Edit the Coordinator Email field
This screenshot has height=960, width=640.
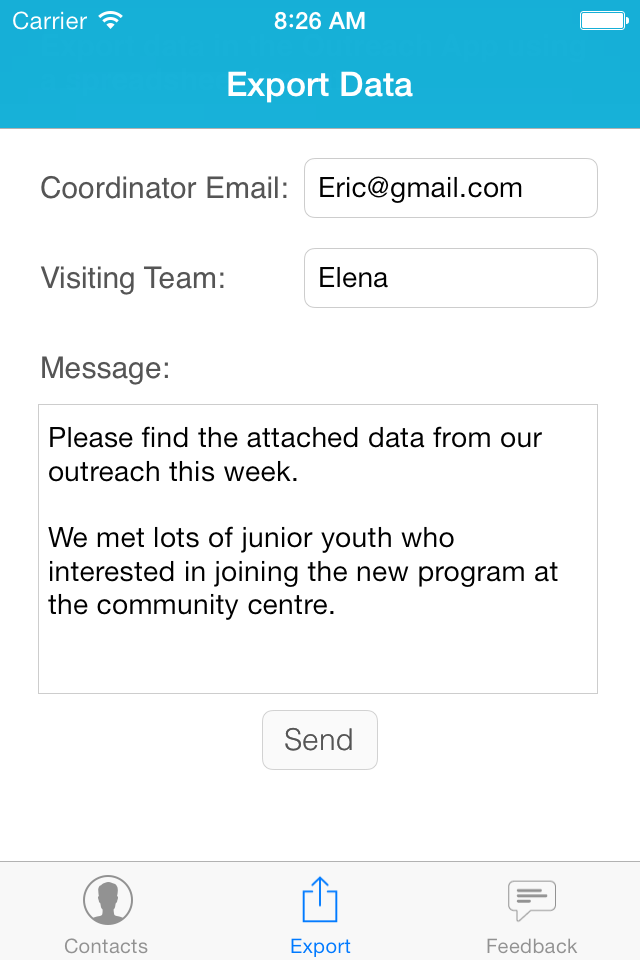point(450,188)
